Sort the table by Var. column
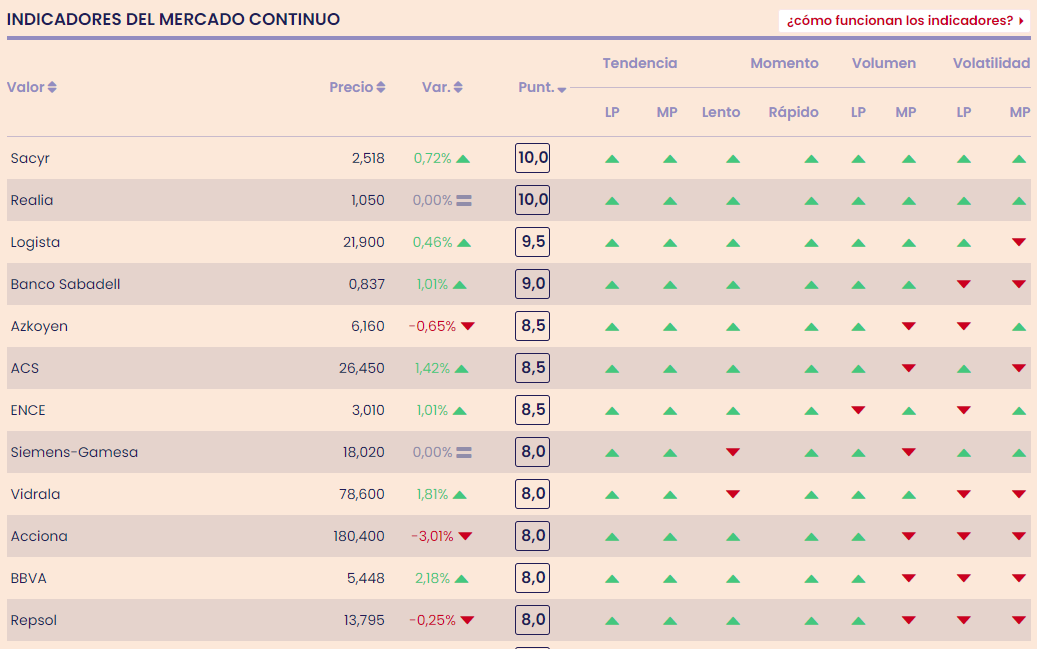 [x=442, y=87]
